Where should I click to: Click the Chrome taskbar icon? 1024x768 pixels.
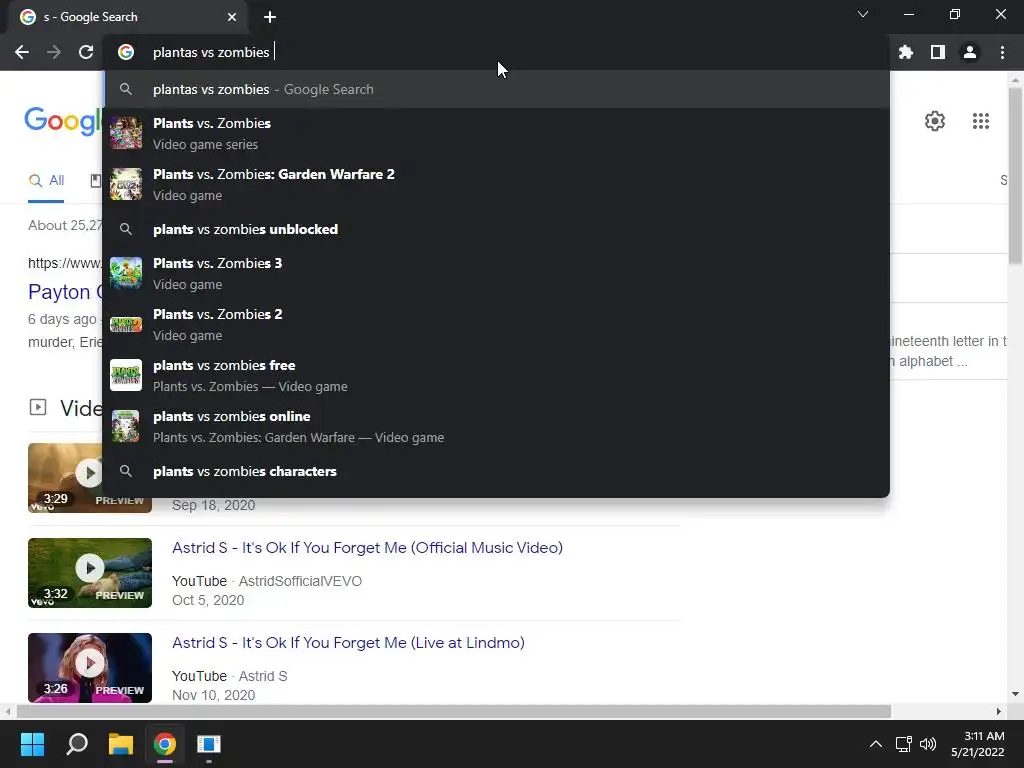pyautogui.click(x=165, y=744)
